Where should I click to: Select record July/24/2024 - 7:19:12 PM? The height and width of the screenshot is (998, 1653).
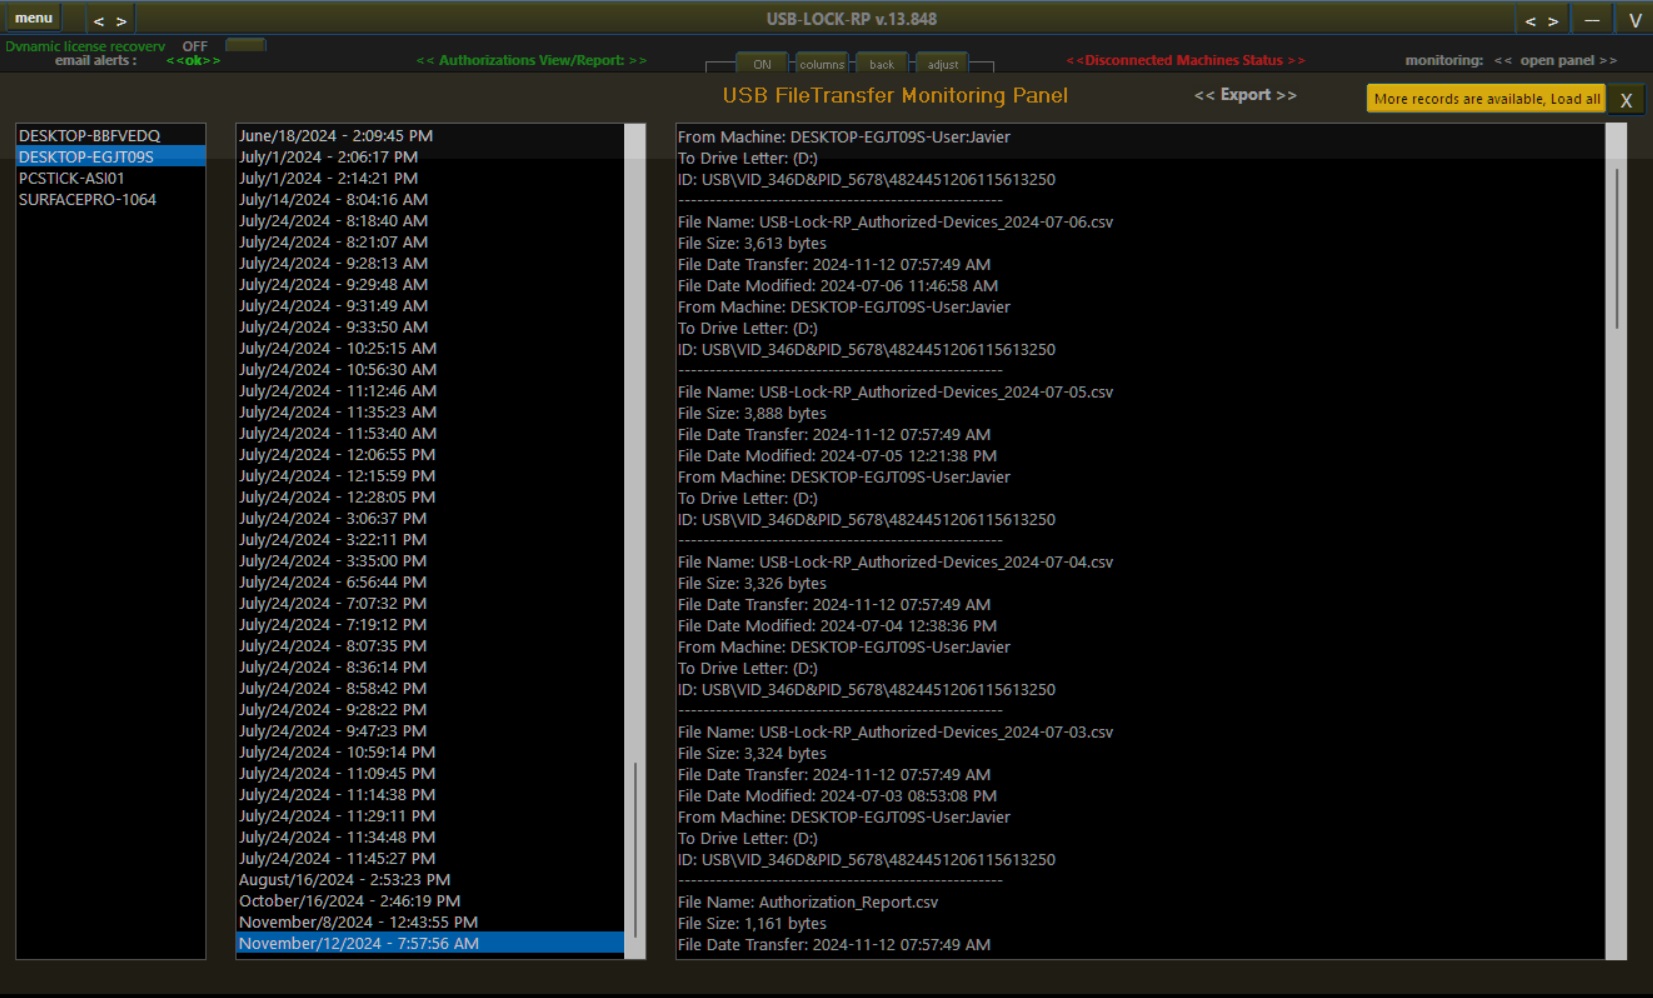430,625
